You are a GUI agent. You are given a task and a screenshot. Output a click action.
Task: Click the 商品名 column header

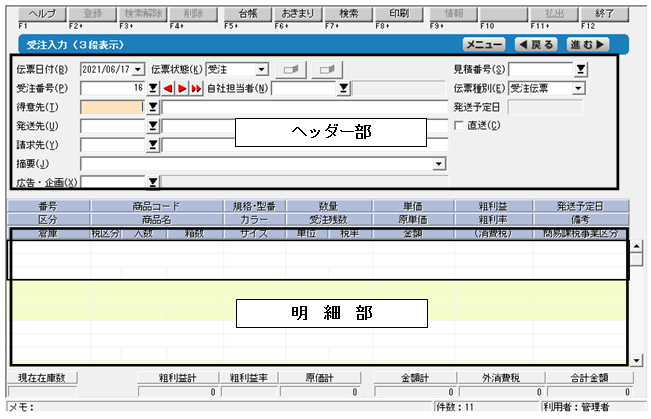tap(157, 219)
